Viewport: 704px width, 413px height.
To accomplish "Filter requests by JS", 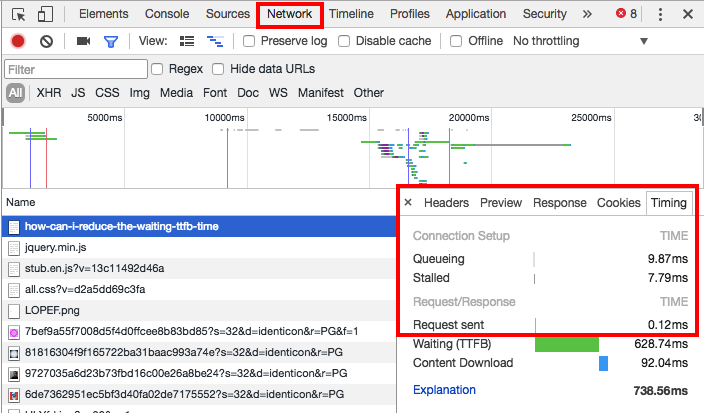I will click(78, 93).
